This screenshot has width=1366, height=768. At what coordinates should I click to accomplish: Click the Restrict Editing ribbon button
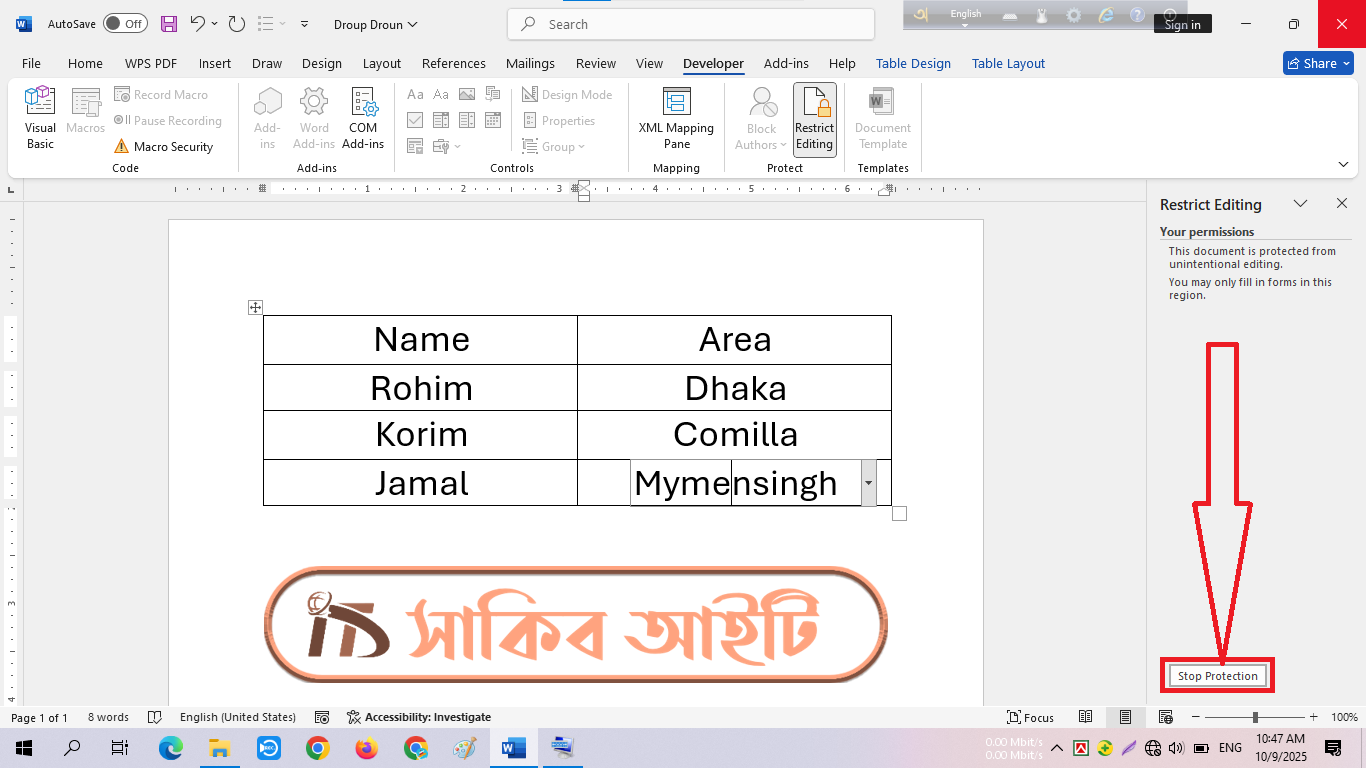814,118
